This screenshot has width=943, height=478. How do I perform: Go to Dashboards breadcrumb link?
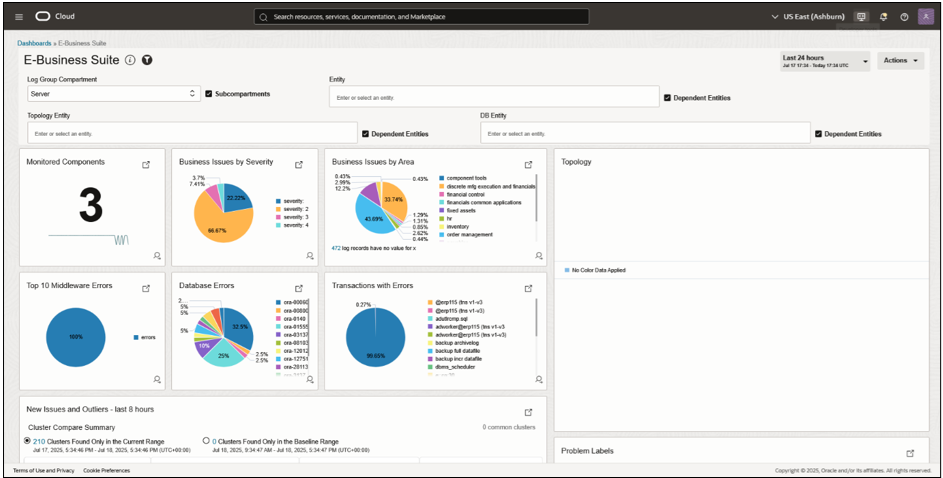pyautogui.click(x=34, y=43)
